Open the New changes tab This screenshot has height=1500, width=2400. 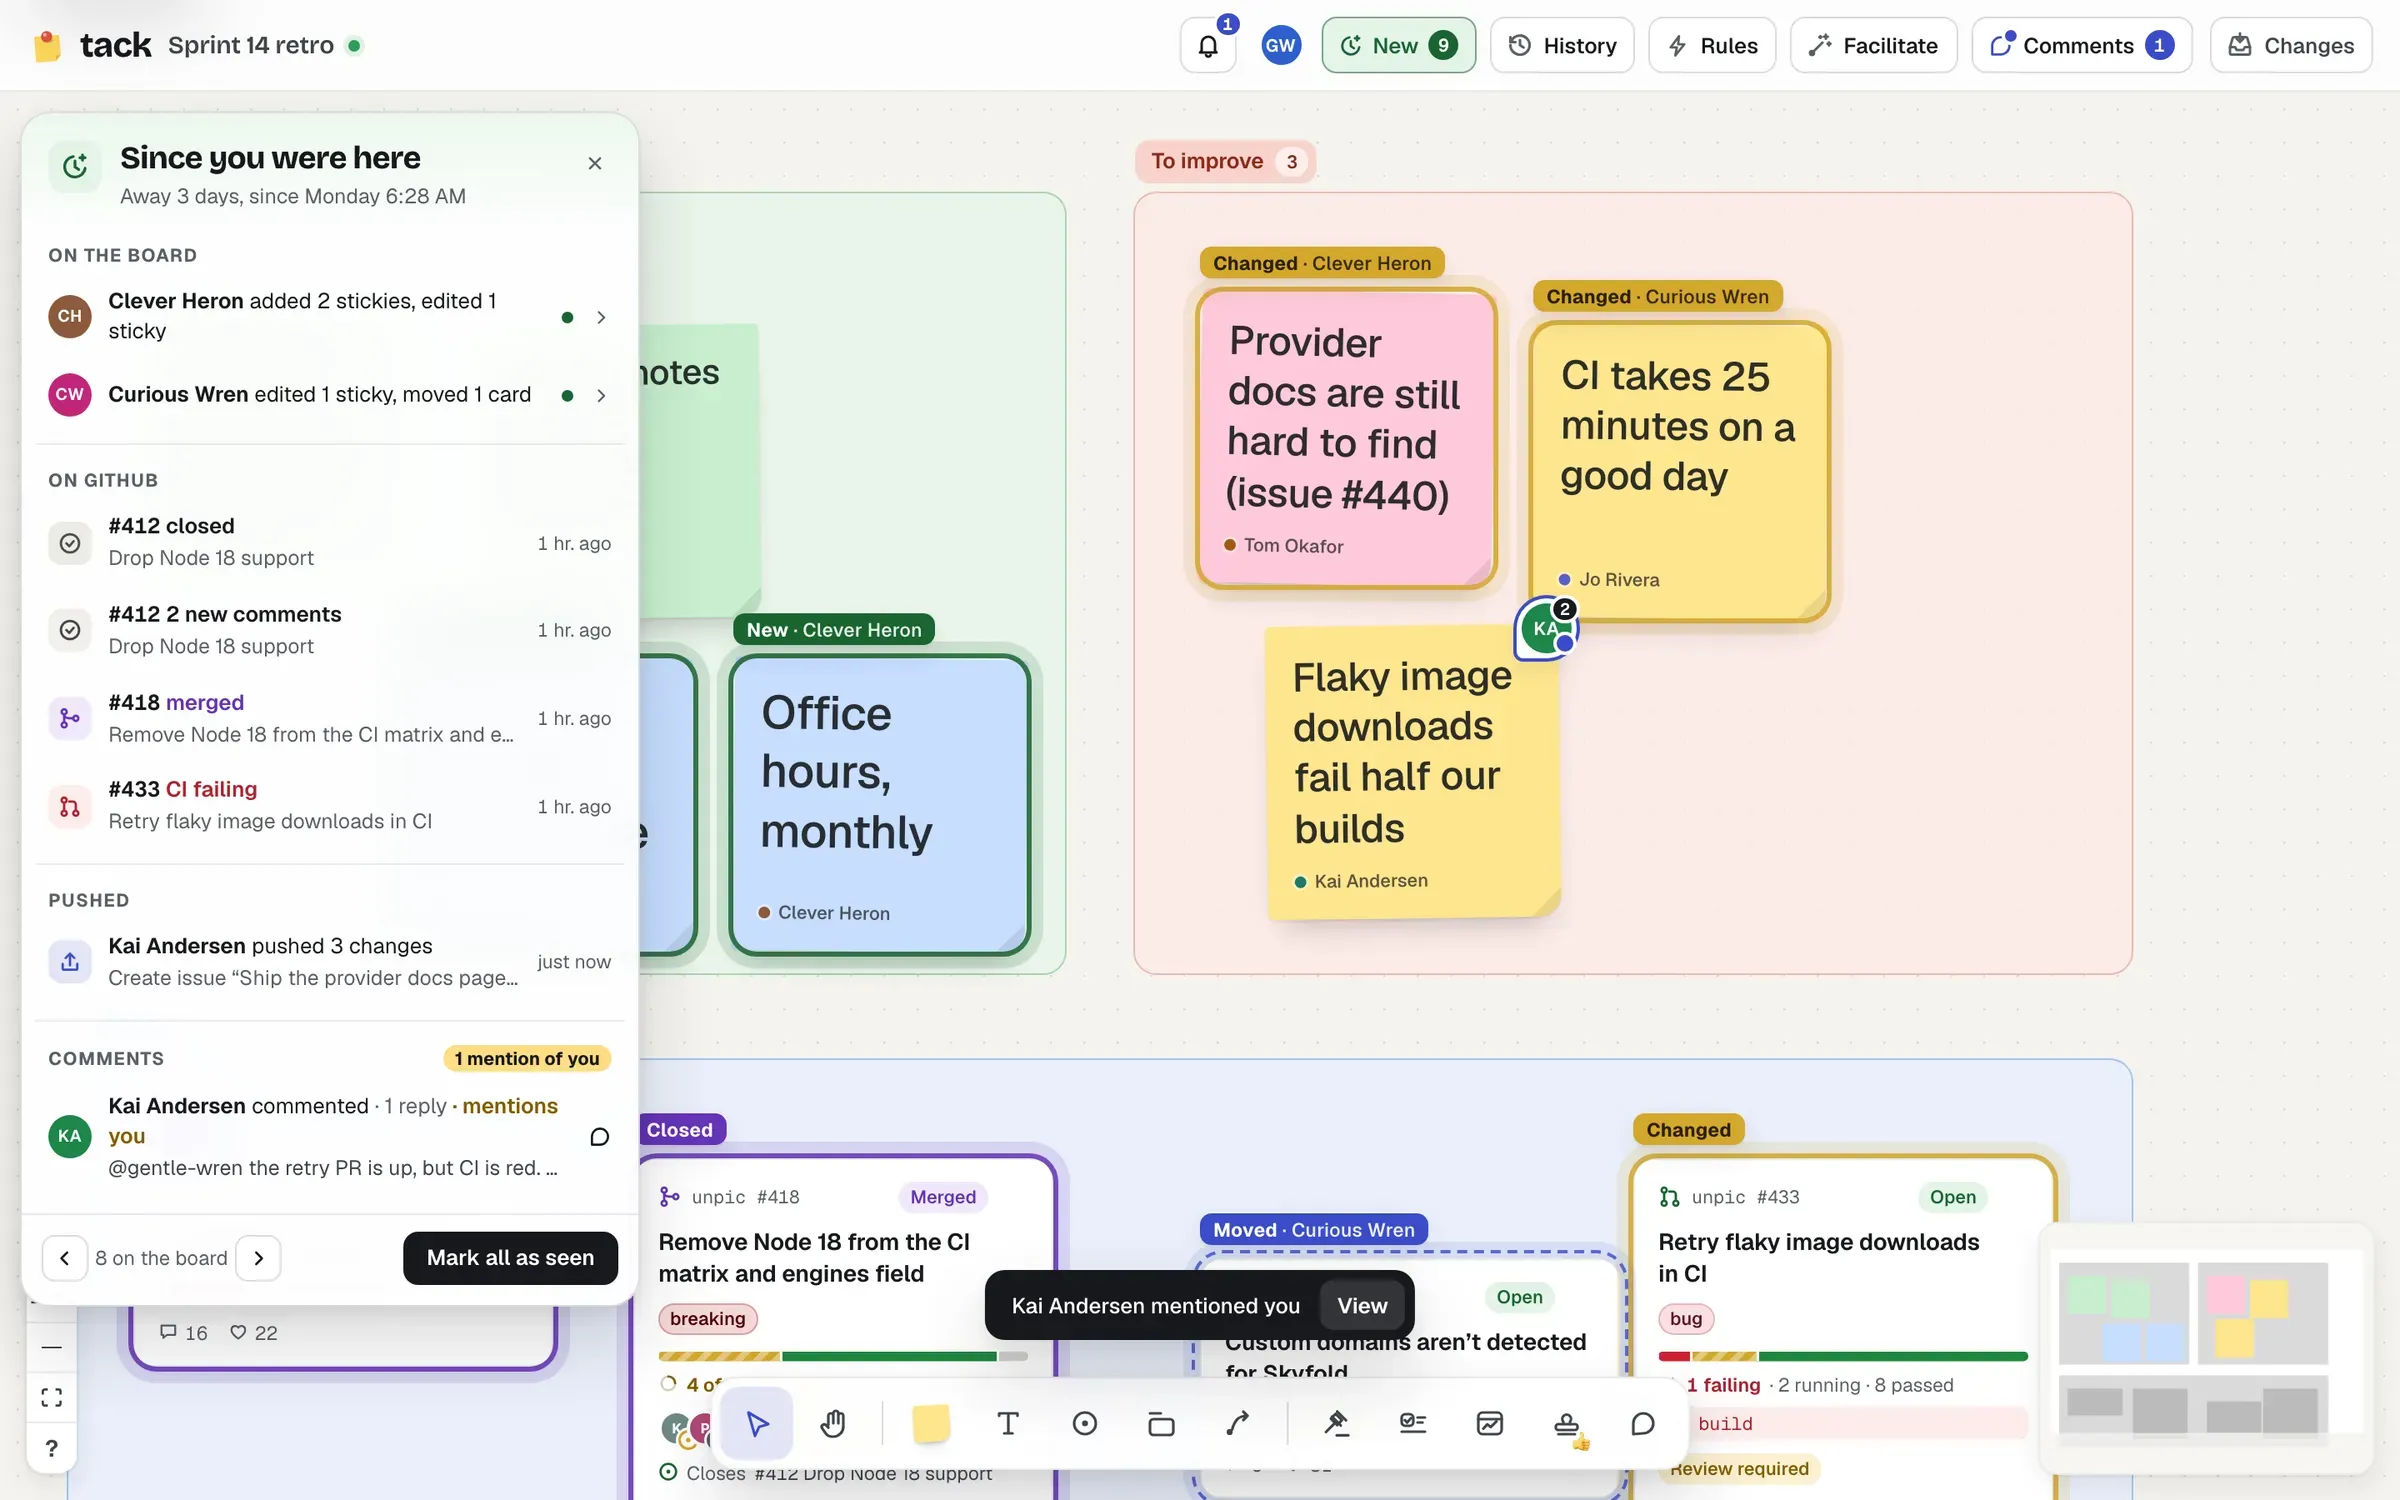(x=1398, y=45)
